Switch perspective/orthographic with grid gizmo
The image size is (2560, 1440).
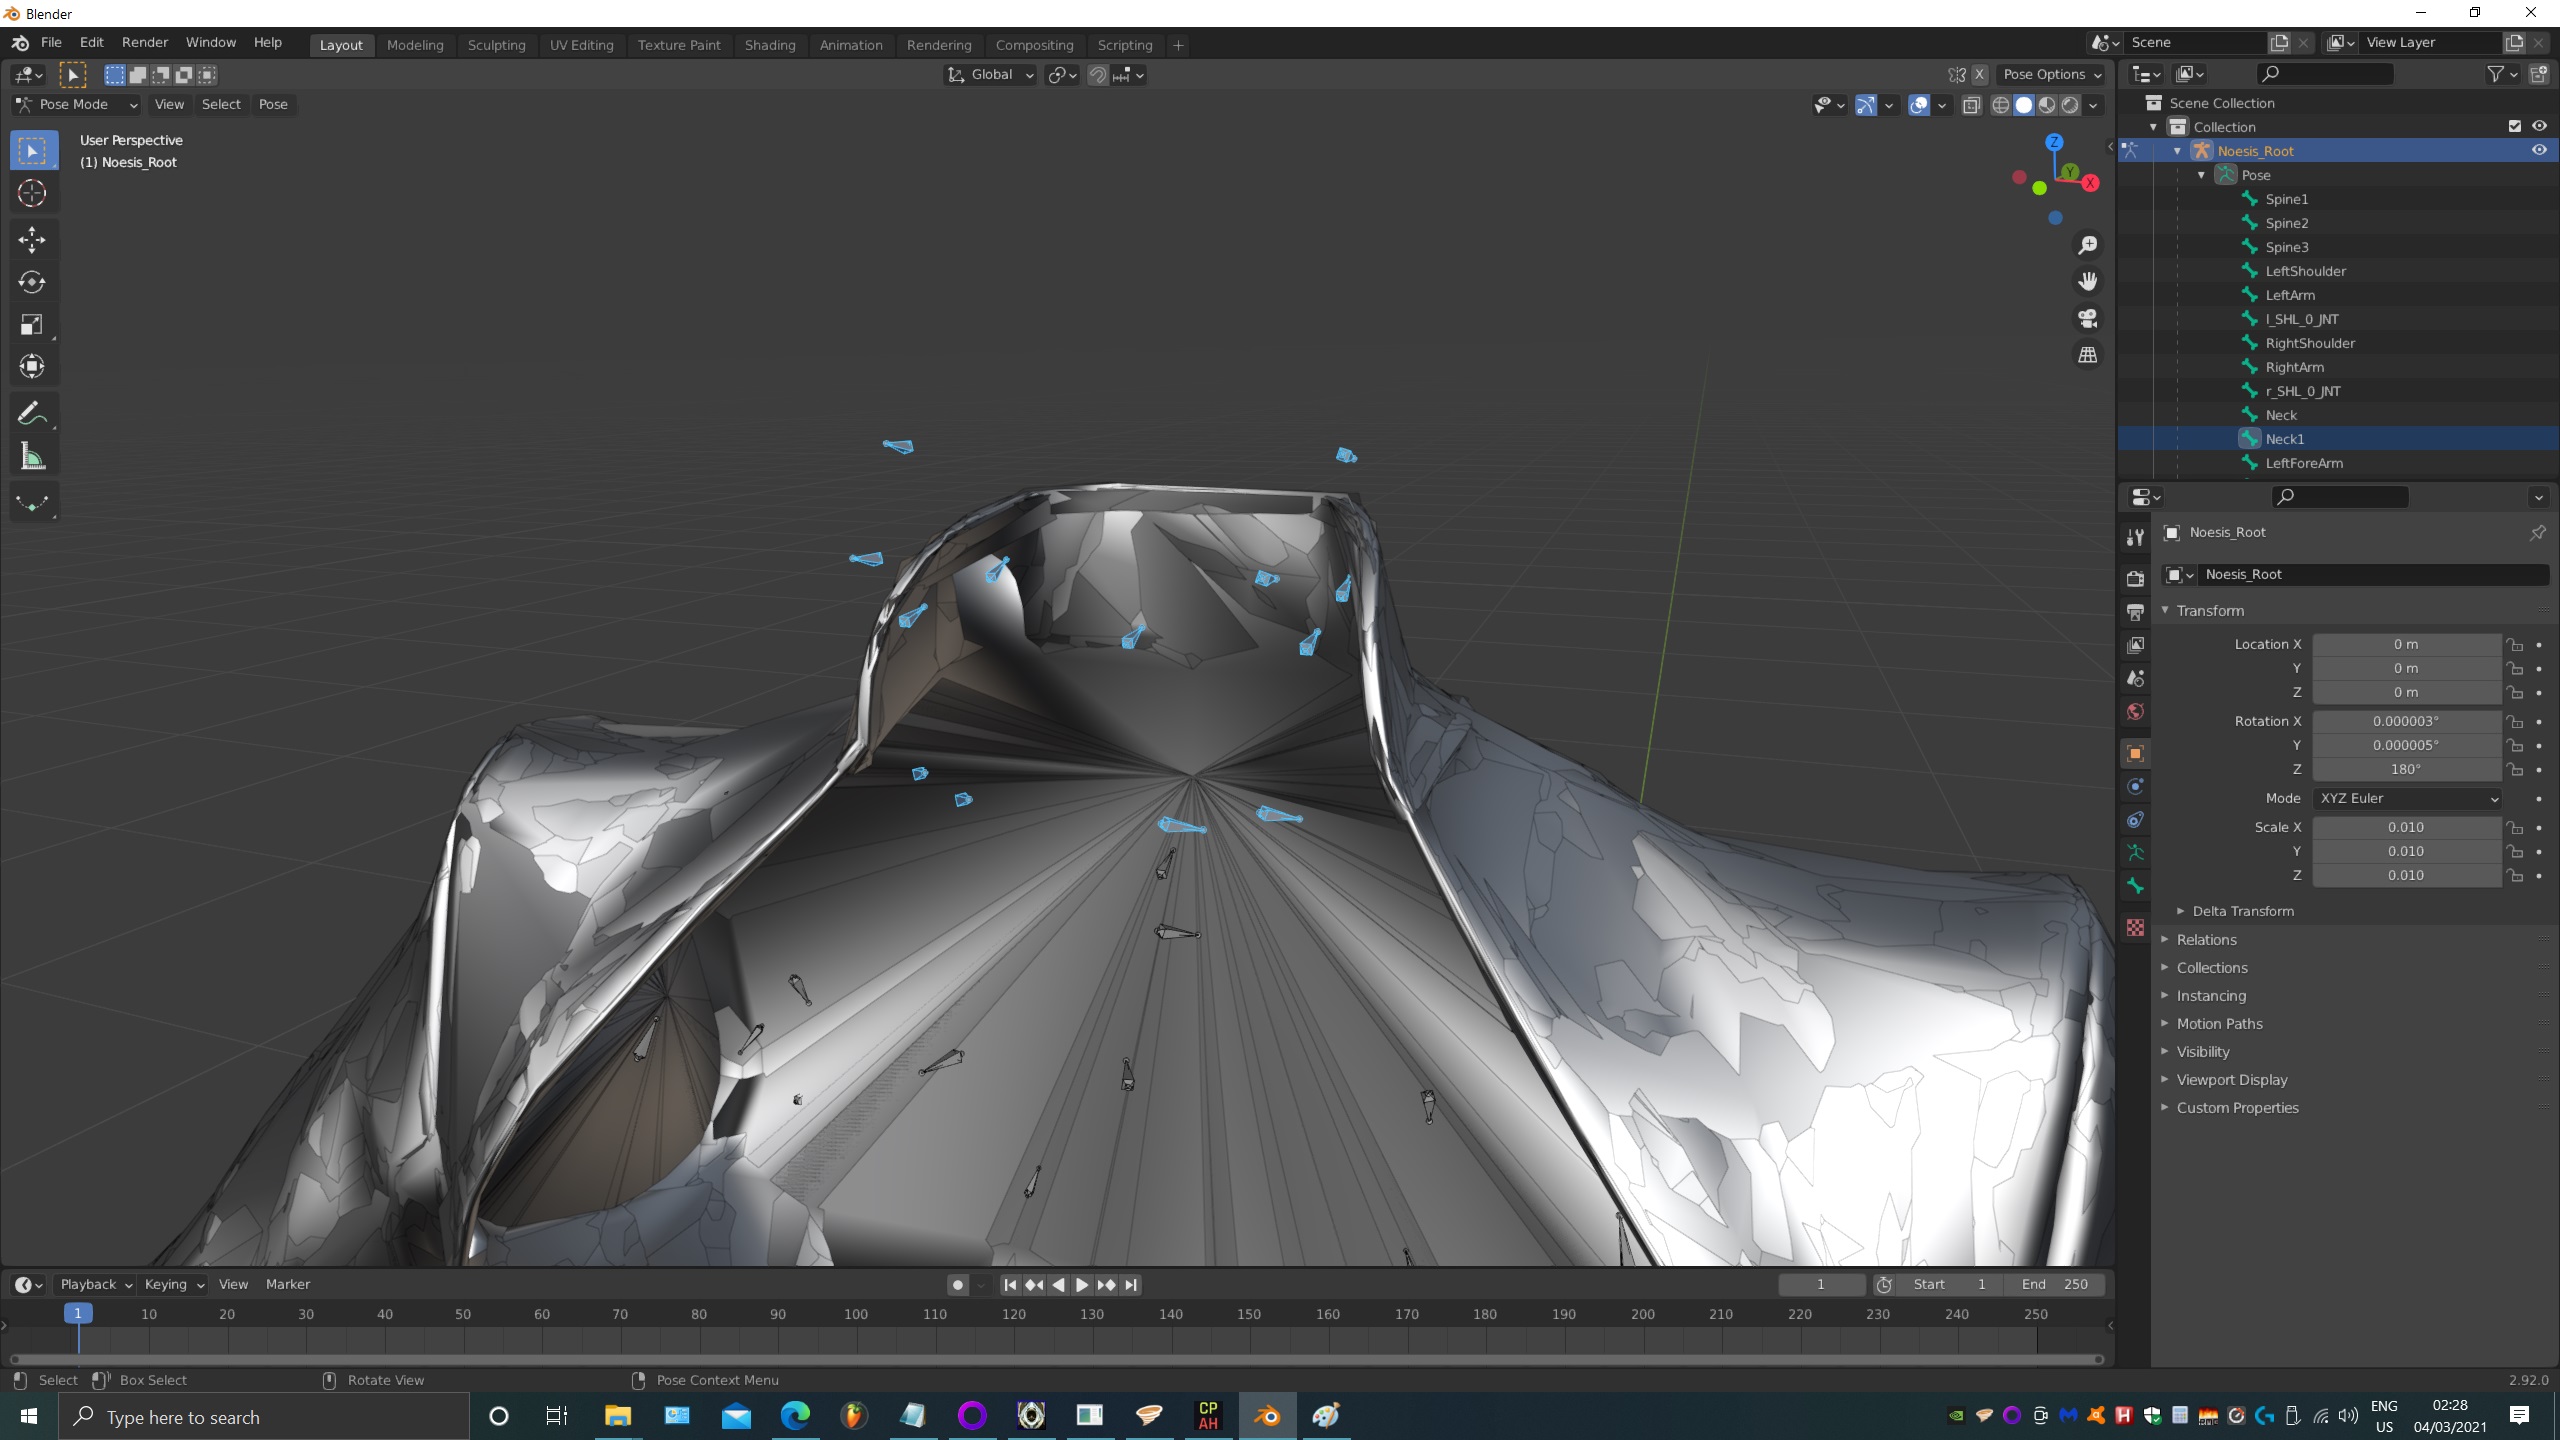(x=2088, y=355)
